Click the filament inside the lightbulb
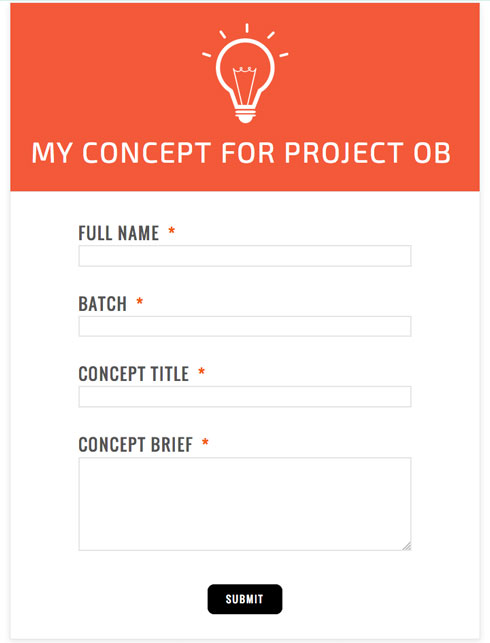Screen dimensions: 490x643 pos(245,85)
